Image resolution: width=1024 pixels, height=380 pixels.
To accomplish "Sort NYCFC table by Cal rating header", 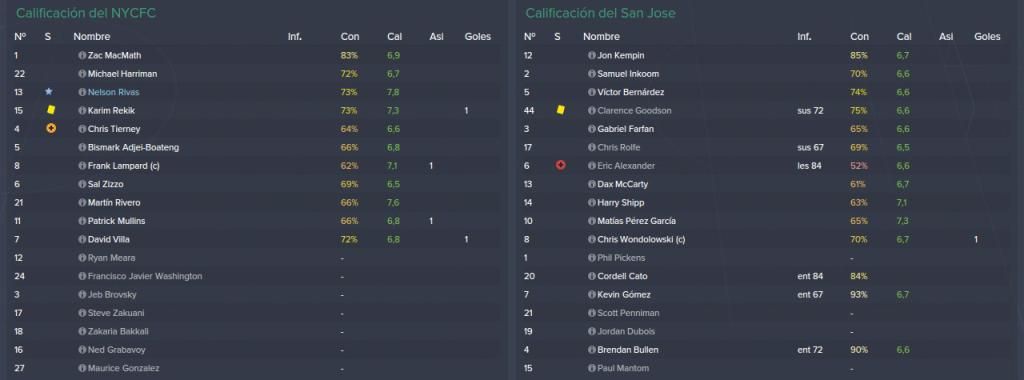I will point(394,37).
